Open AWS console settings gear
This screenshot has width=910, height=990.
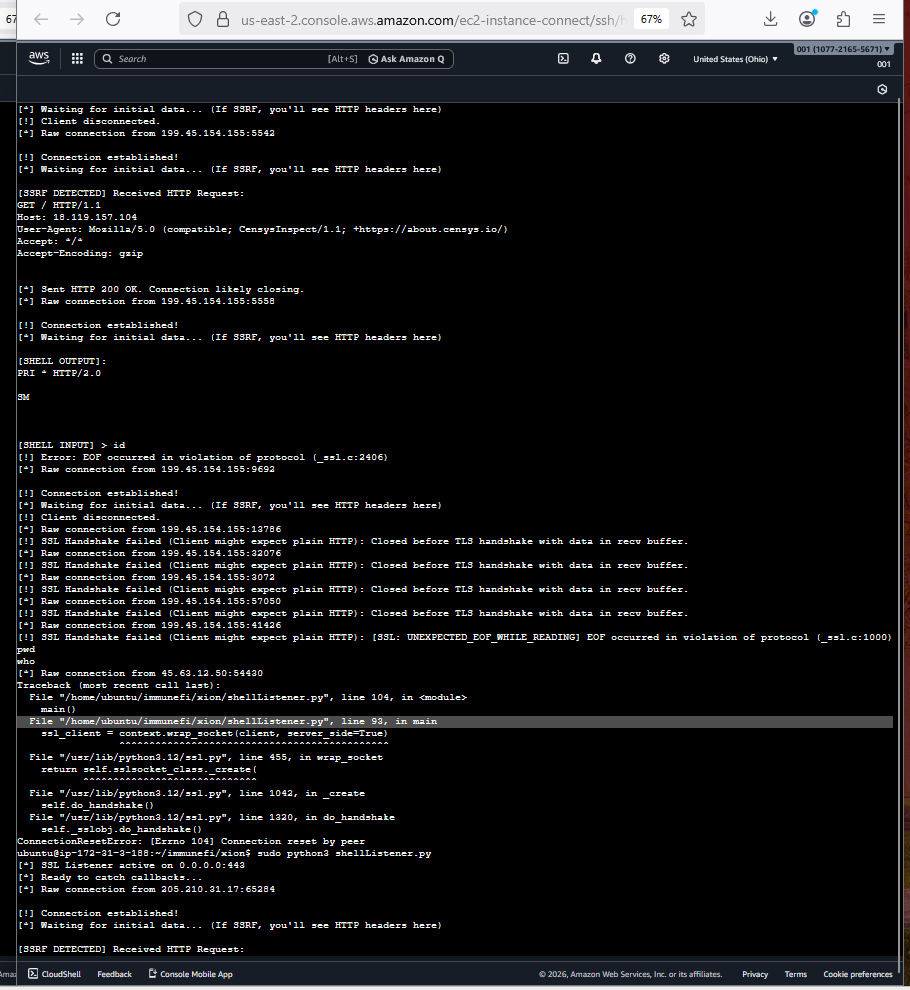click(x=664, y=59)
